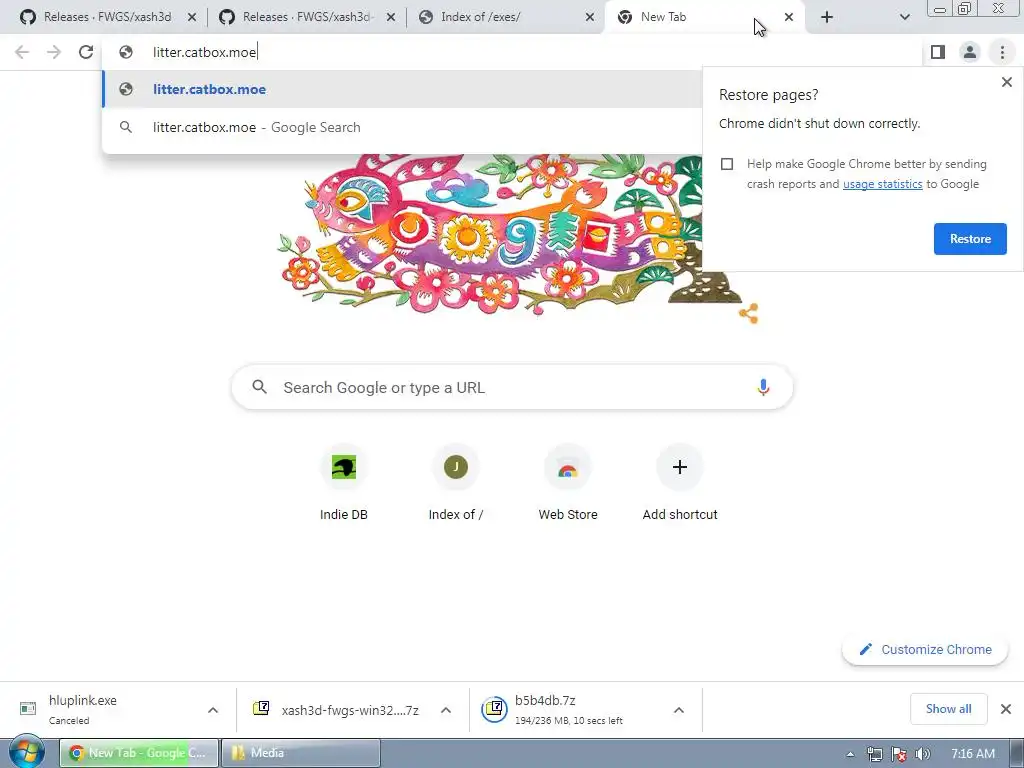Reload the current page
This screenshot has height=768, width=1024.
click(86, 52)
